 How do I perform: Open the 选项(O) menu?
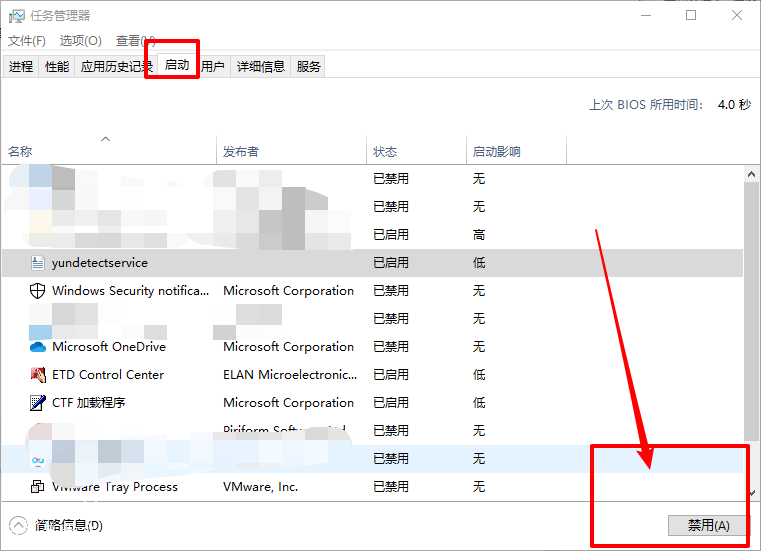[x=81, y=41]
